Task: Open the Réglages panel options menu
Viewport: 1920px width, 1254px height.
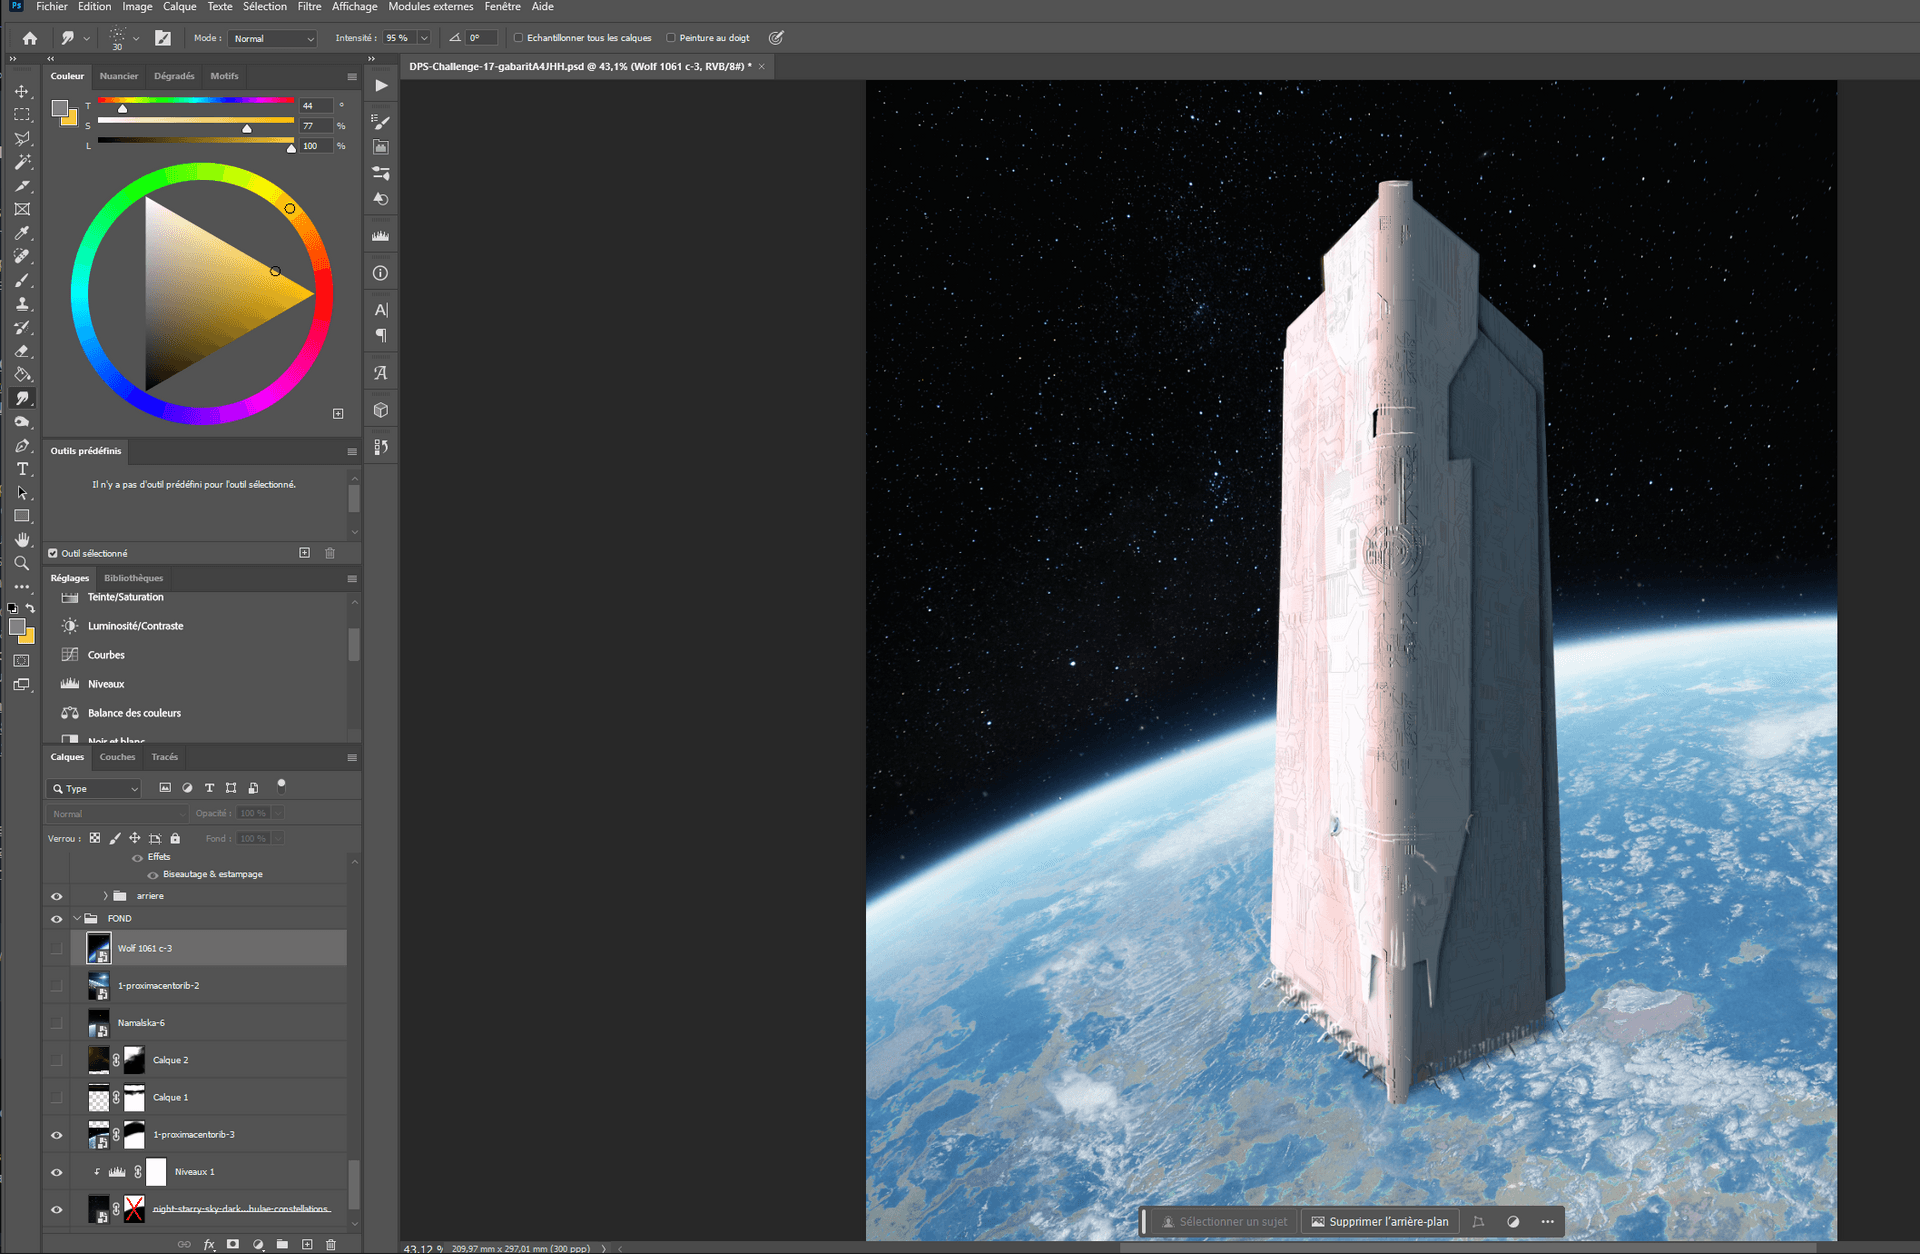Action: (x=352, y=578)
